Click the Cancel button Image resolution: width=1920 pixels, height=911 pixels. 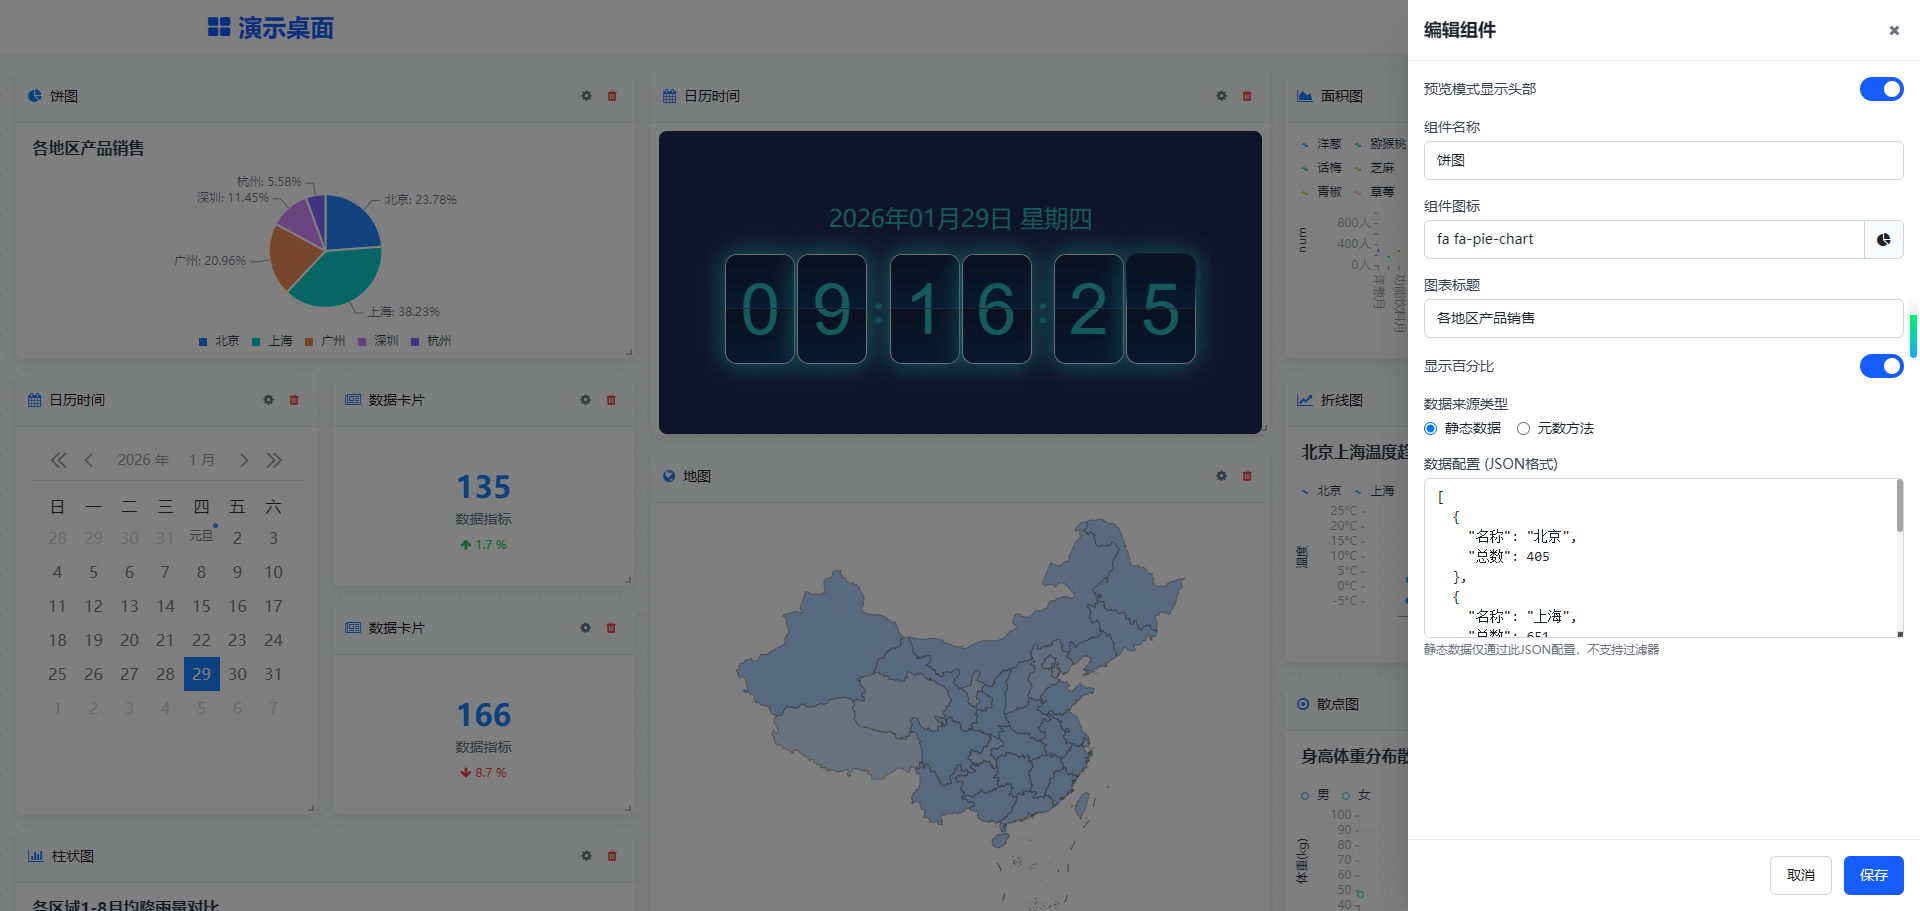point(1800,875)
